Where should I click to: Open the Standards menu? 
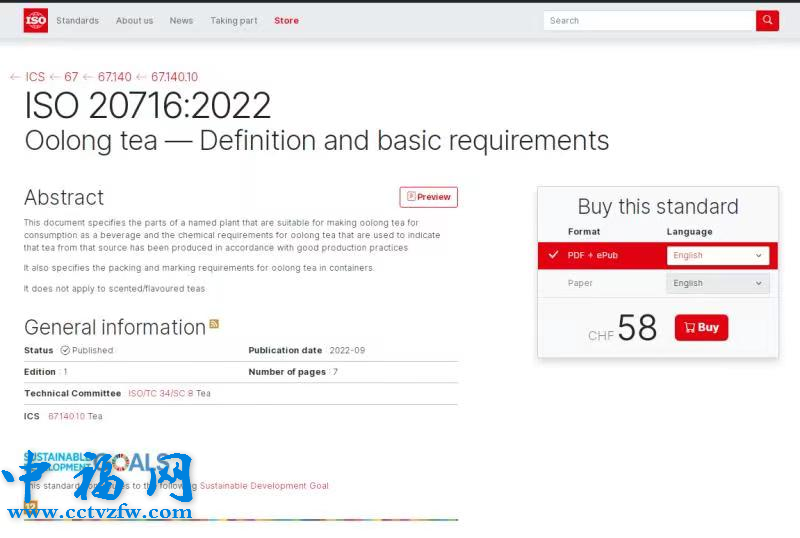(x=78, y=20)
